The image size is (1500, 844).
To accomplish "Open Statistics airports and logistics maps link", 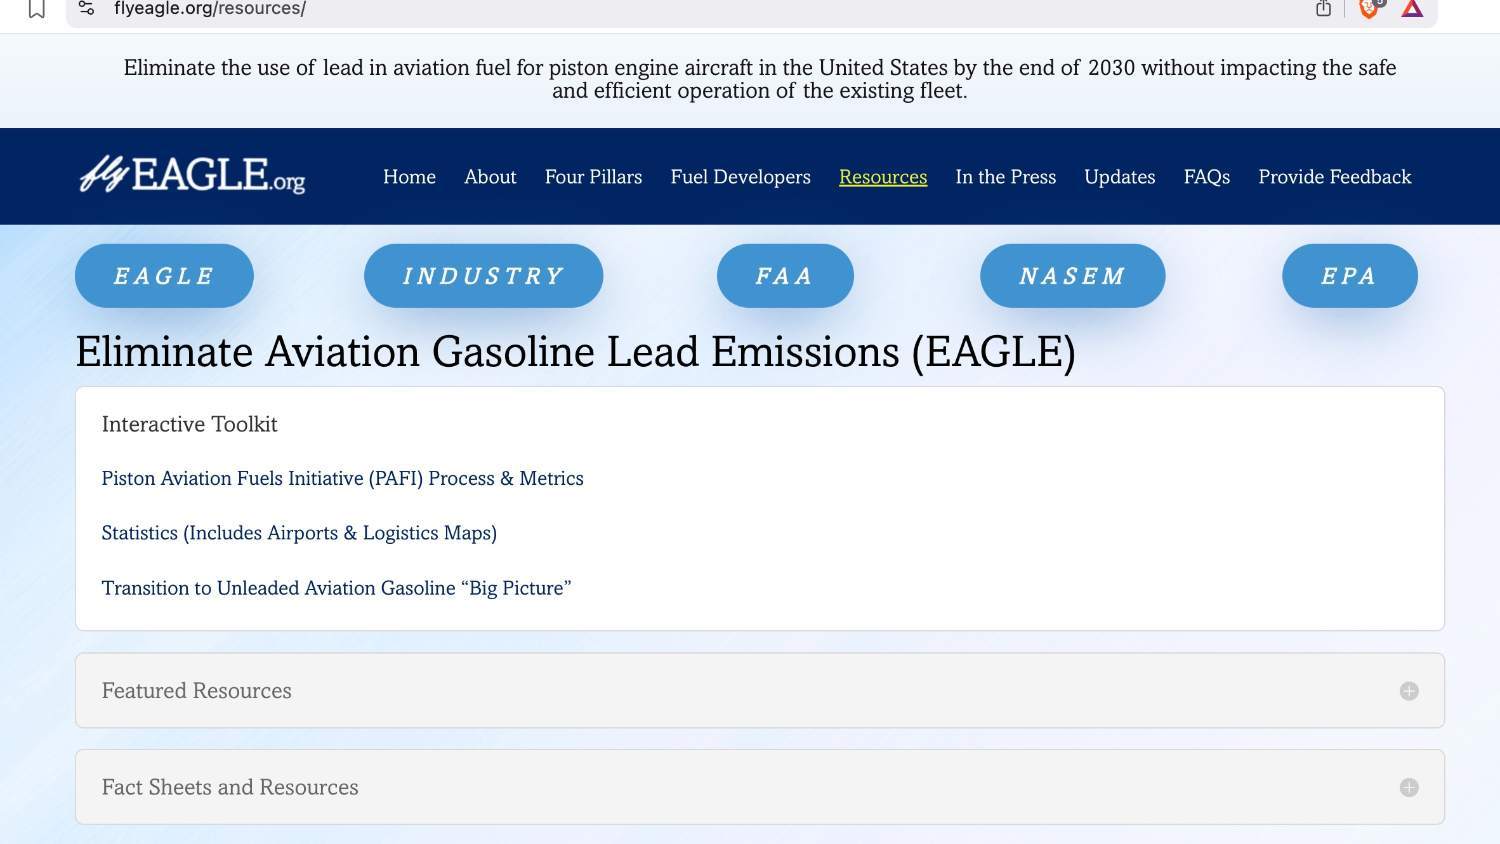I will 299,533.
